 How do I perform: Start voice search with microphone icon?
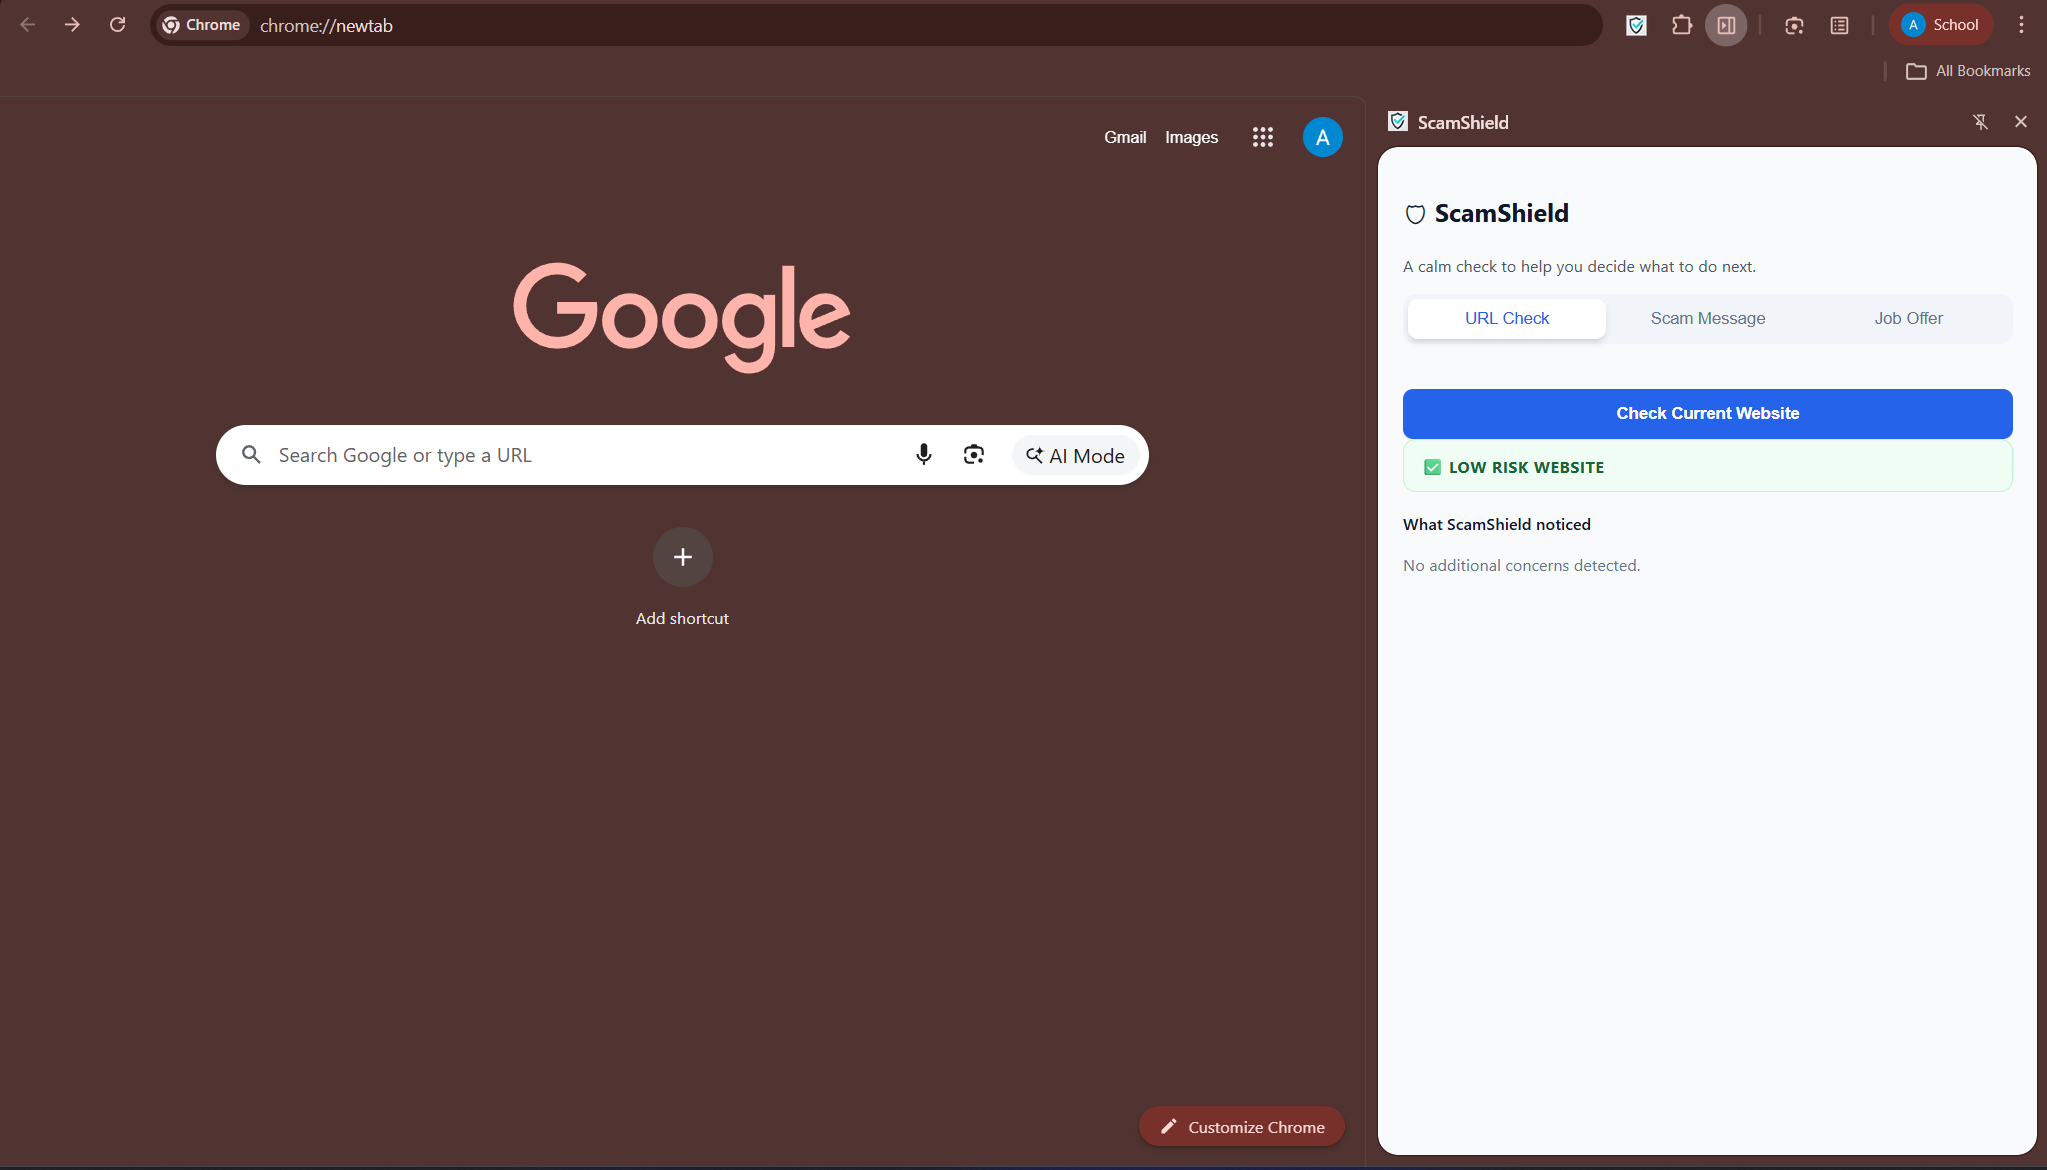pyautogui.click(x=924, y=455)
